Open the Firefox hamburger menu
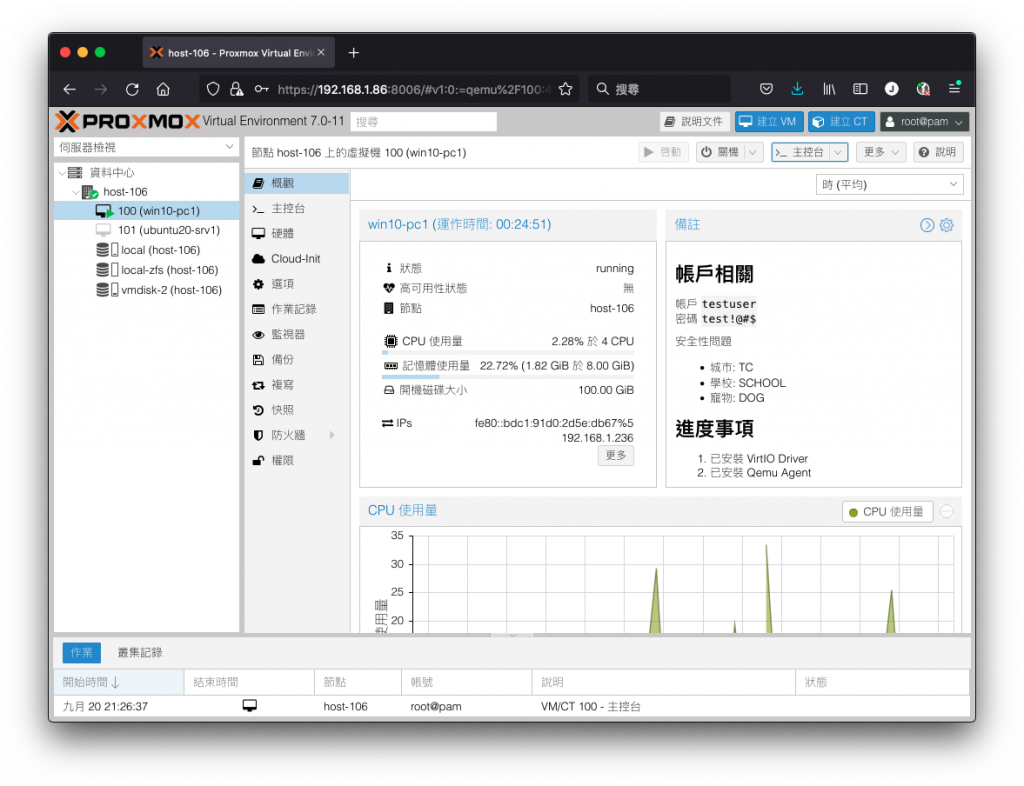 [x=954, y=88]
